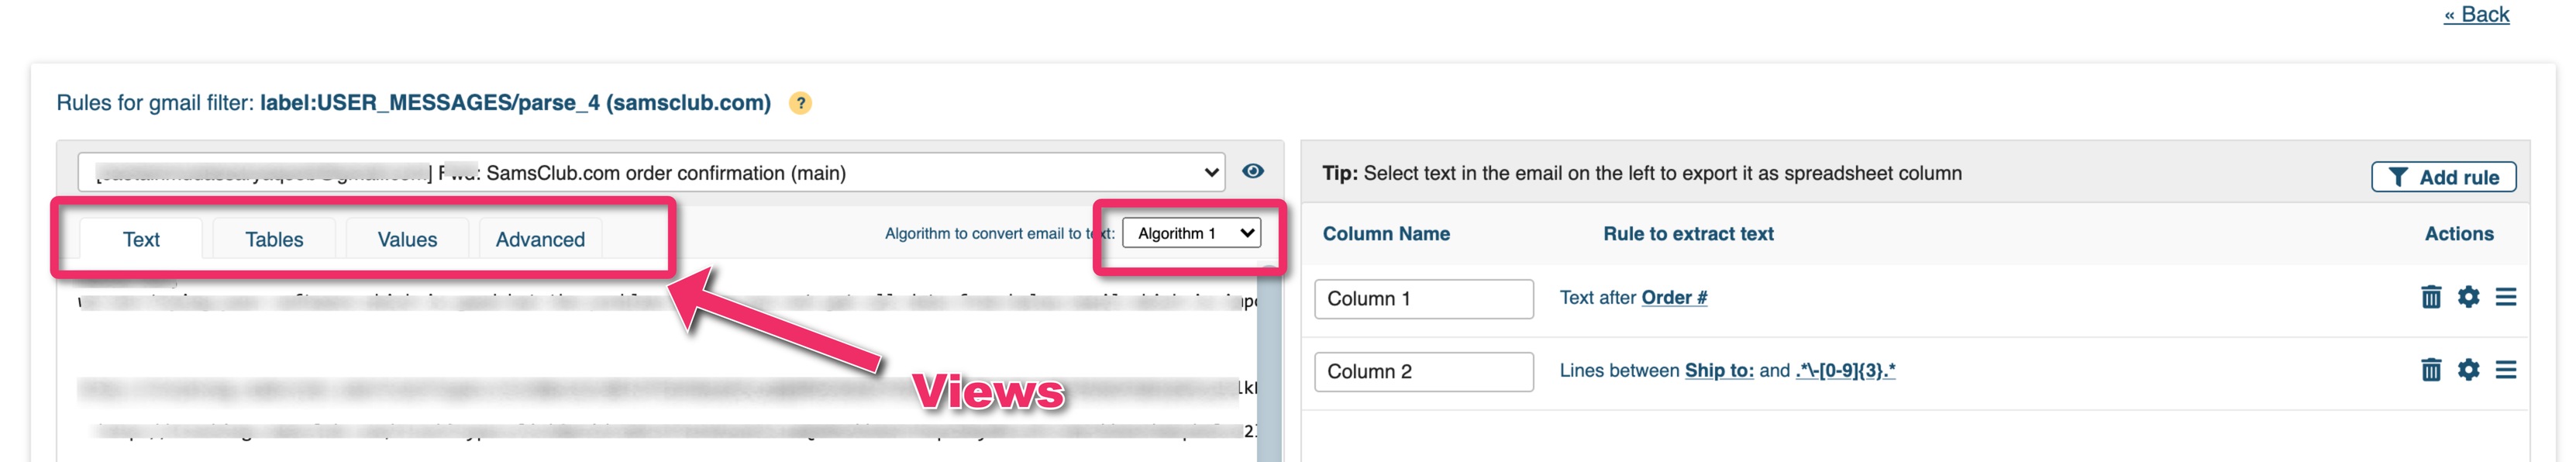Viewport: 2576px width, 462px height.
Task: Go back using the Back link
Action: 2476,14
